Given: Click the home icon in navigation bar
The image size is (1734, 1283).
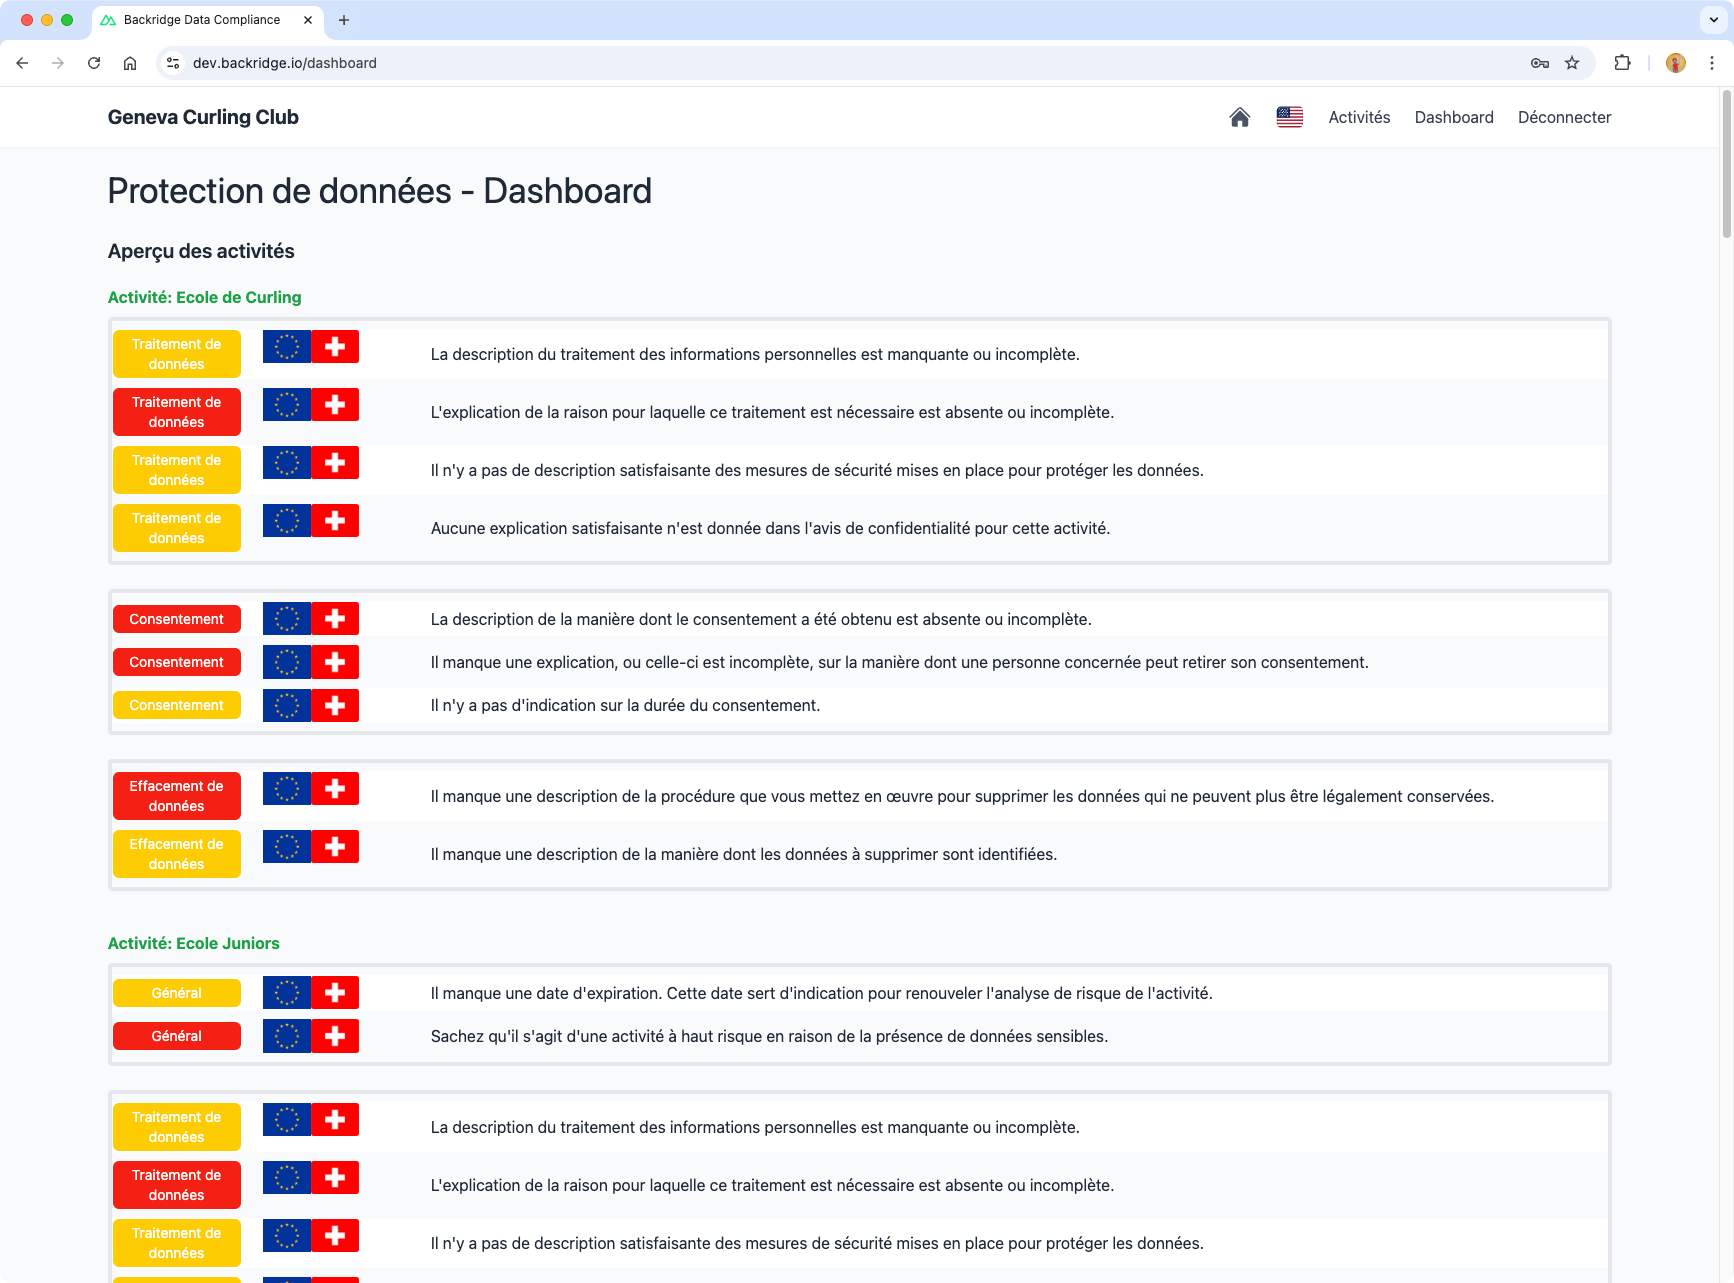Looking at the screenshot, I should click(1239, 117).
